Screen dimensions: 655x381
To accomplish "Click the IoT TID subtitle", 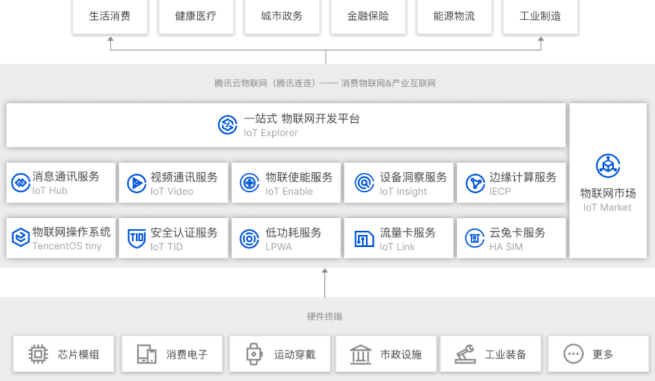I will 167,247.
